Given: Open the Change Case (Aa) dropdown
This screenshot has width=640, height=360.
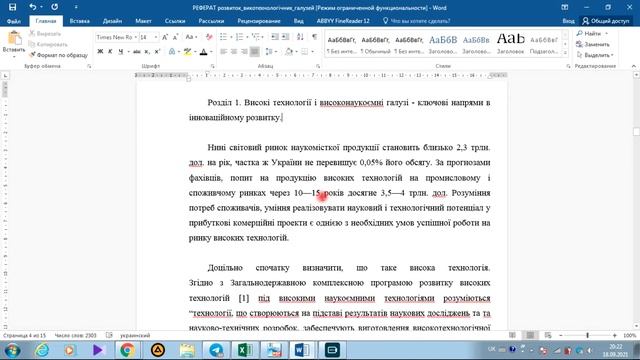Looking at the screenshot, I should click(191, 37).
